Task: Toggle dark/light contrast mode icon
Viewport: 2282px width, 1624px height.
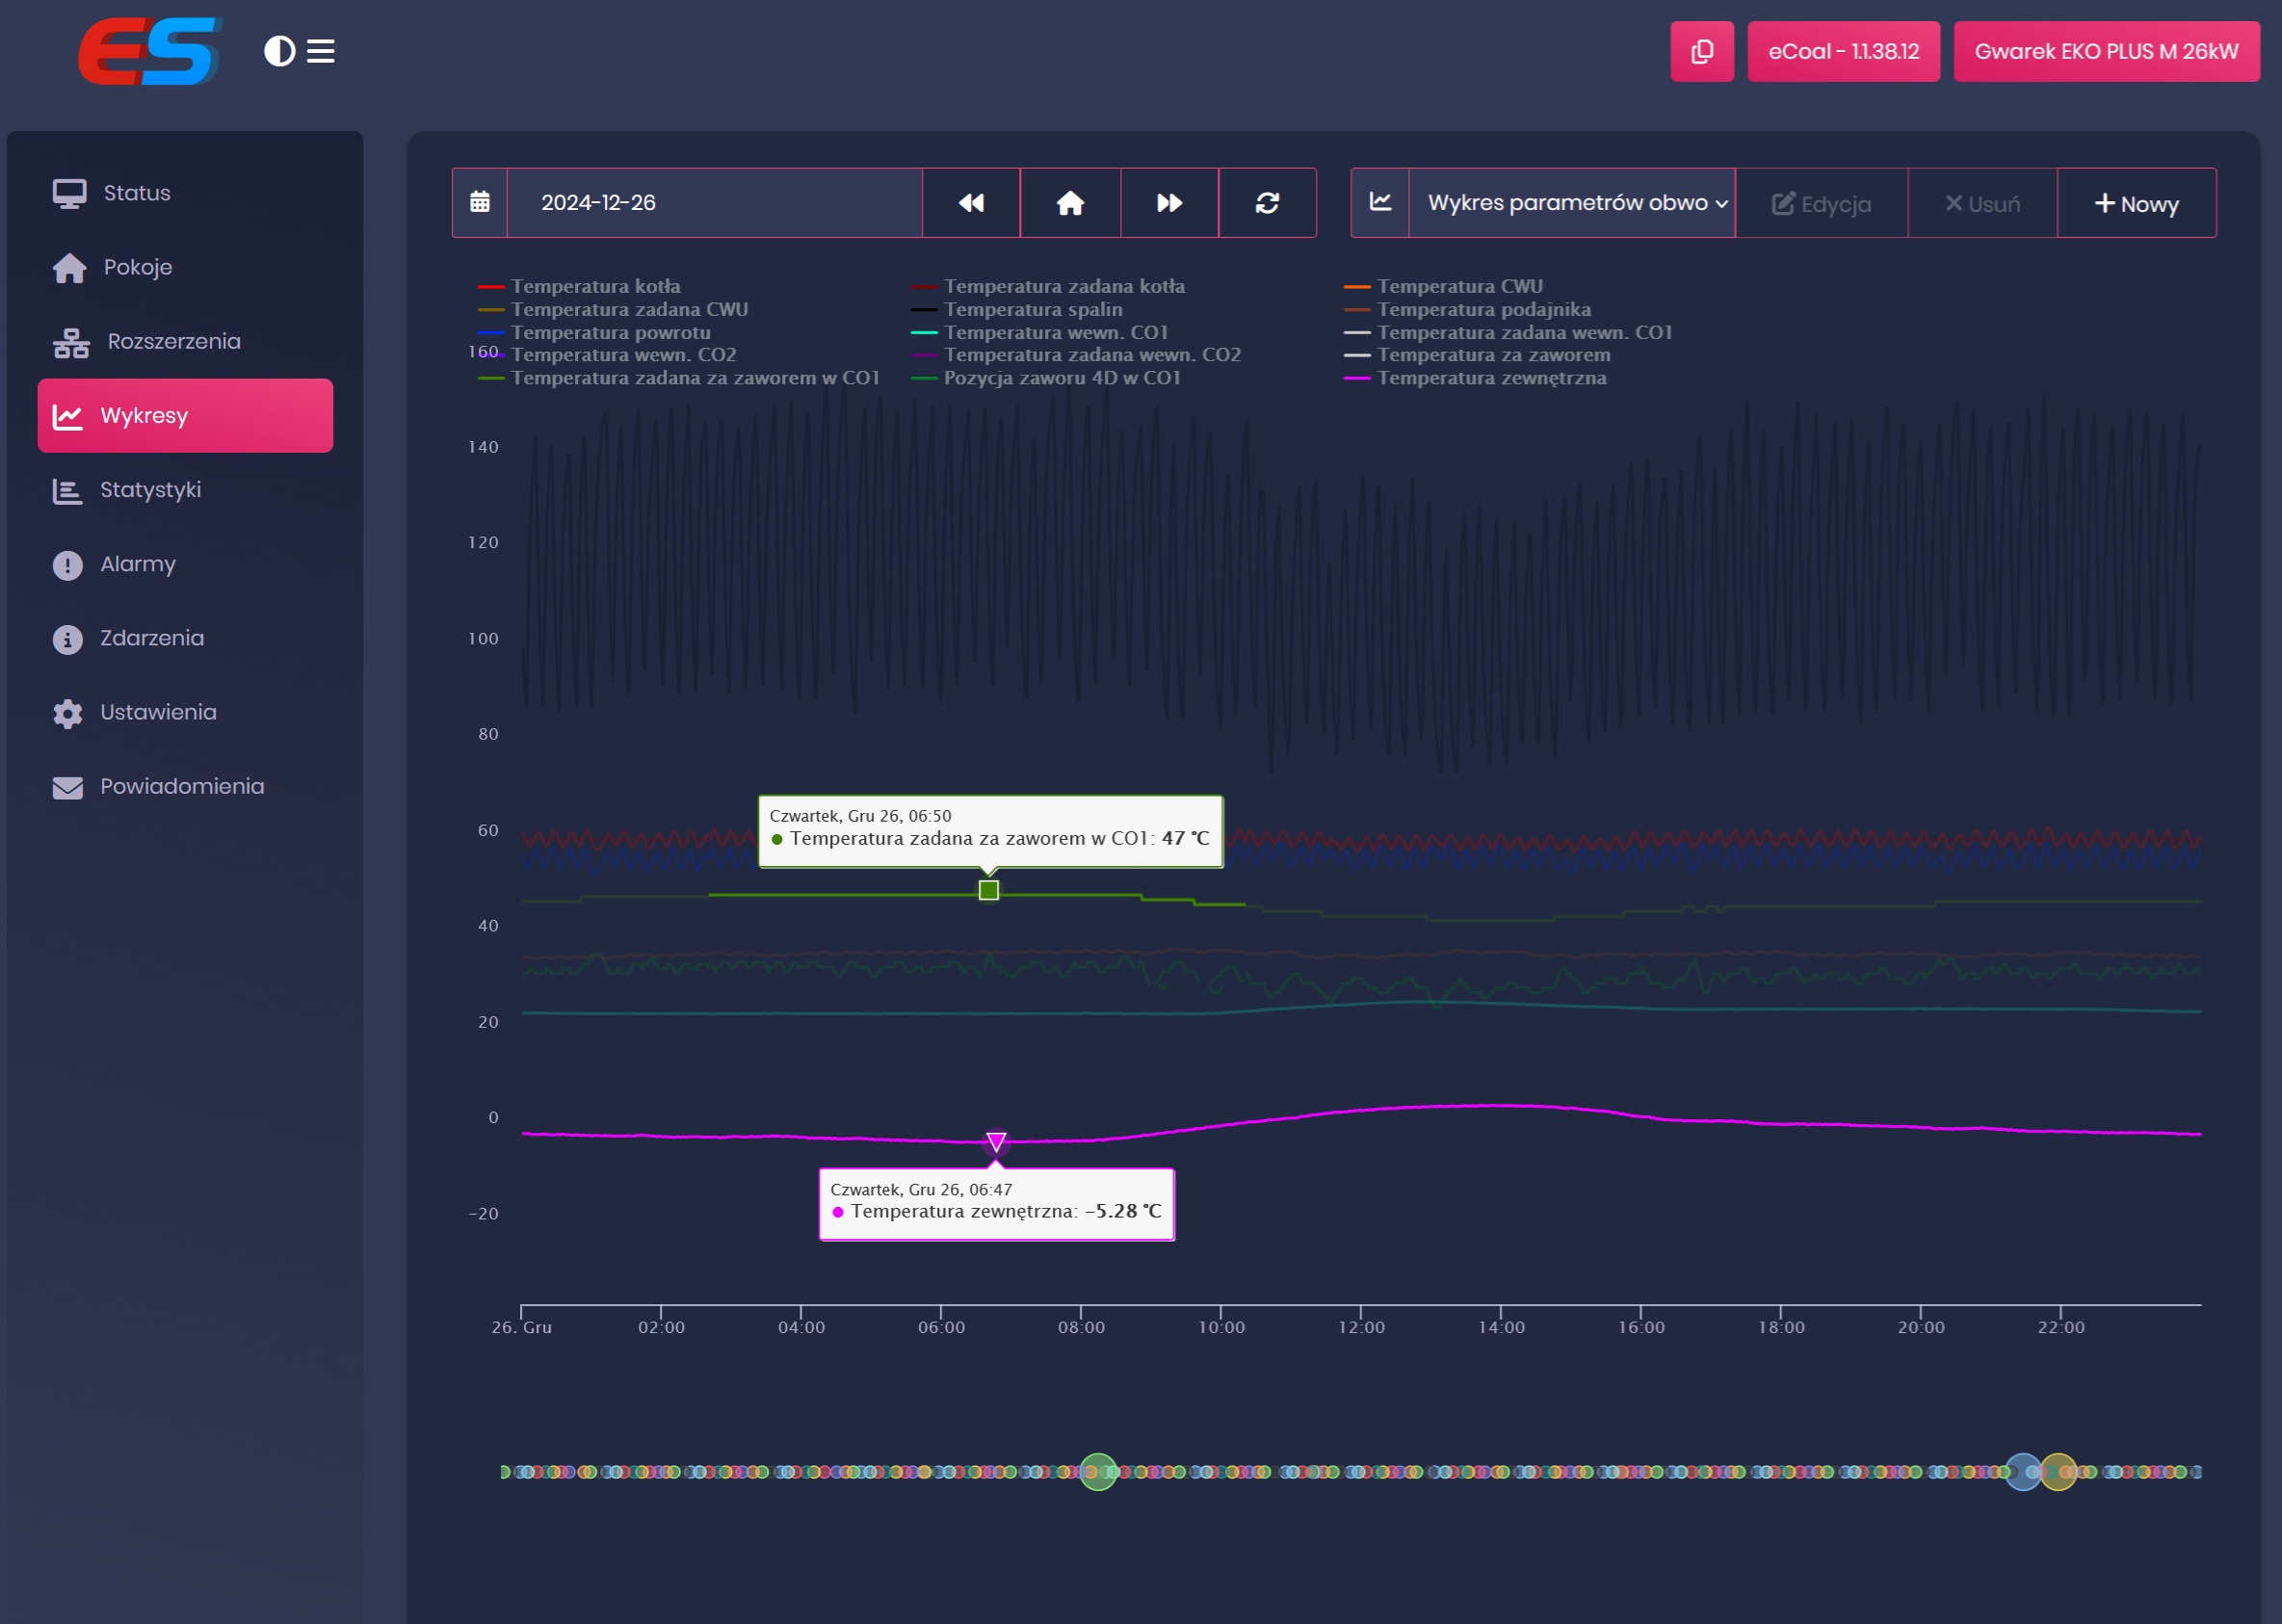Action: click(x=279, y=51)
